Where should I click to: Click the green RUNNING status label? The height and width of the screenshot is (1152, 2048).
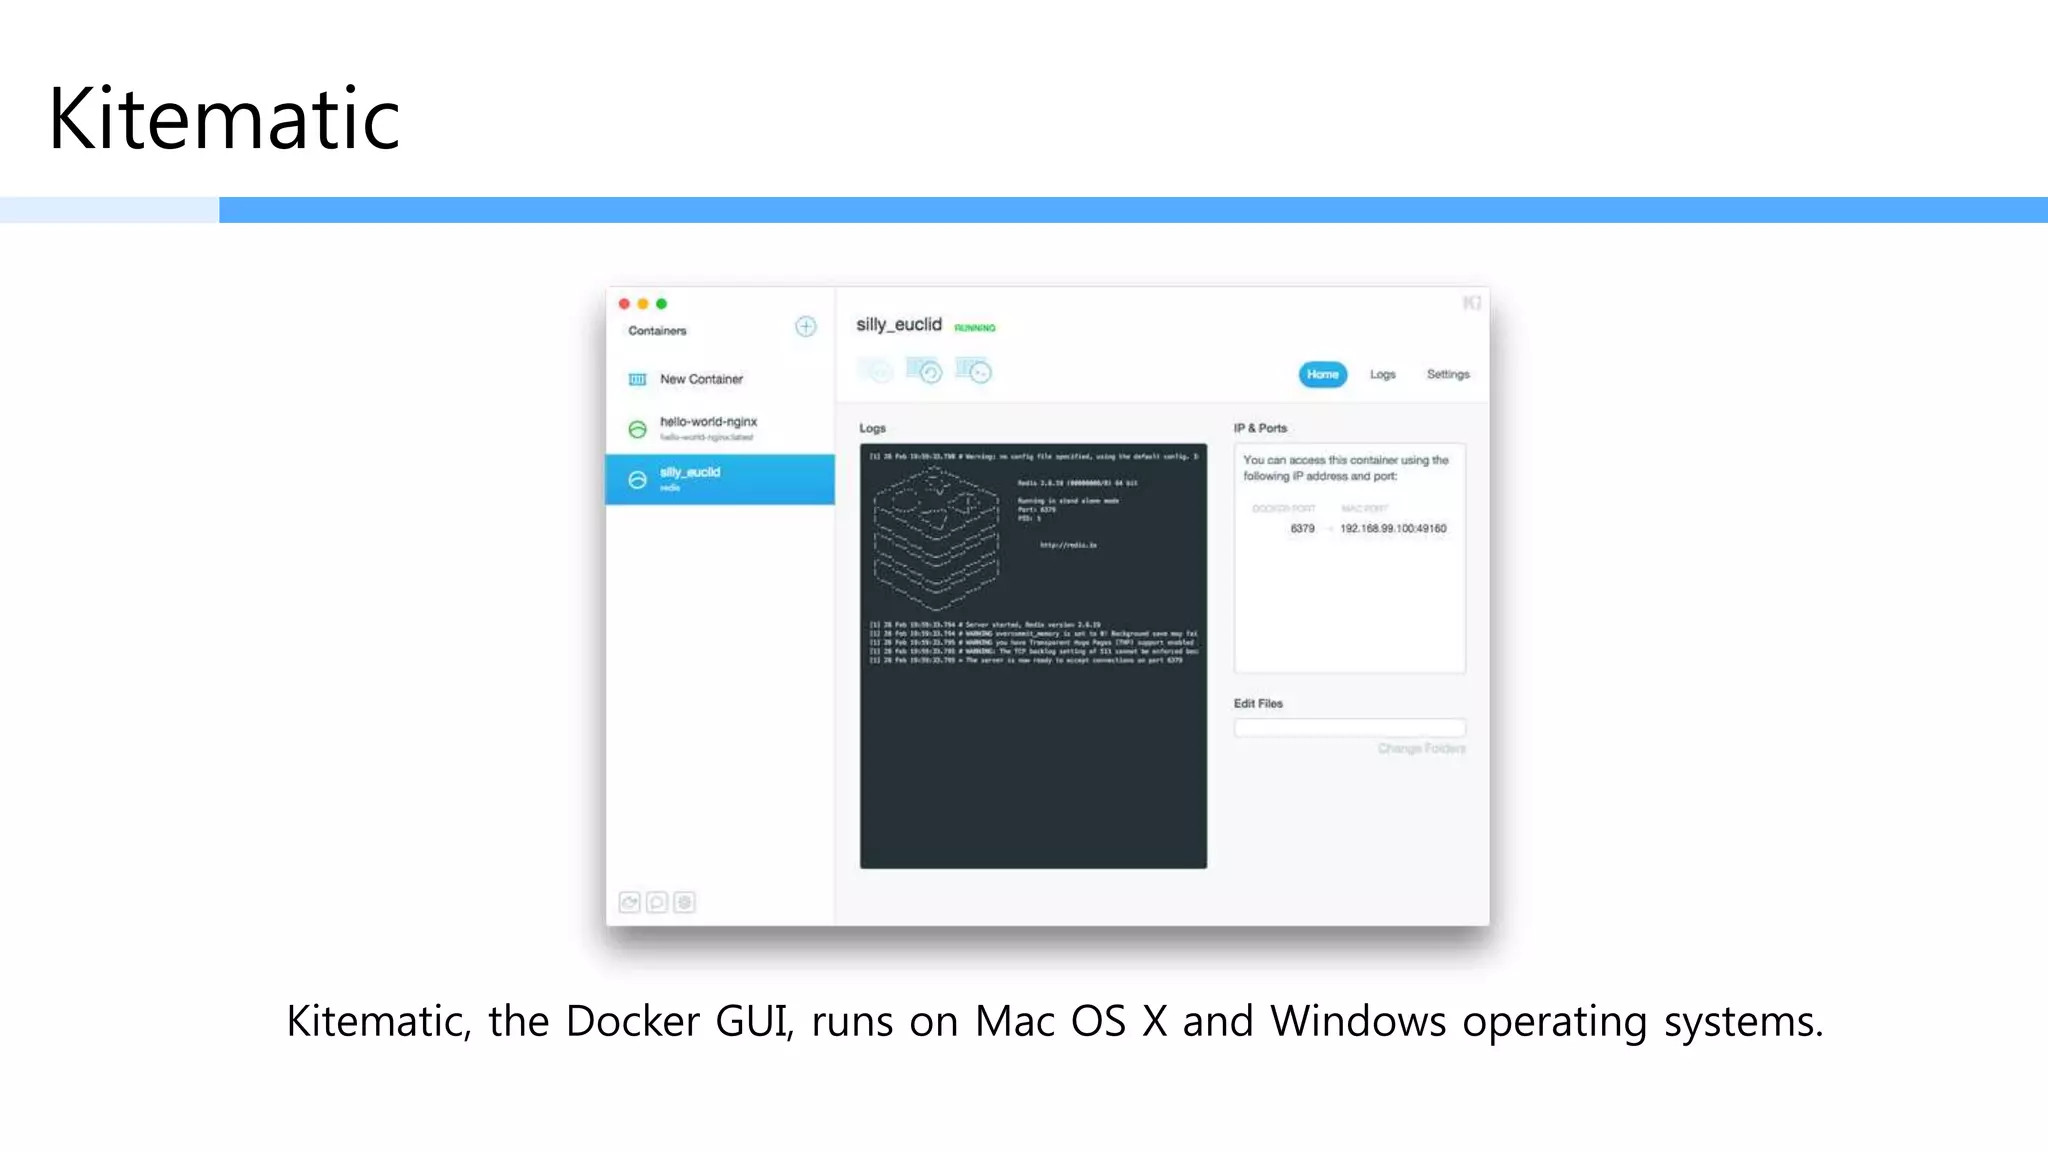pyautogui.click(x=975, y=328)
